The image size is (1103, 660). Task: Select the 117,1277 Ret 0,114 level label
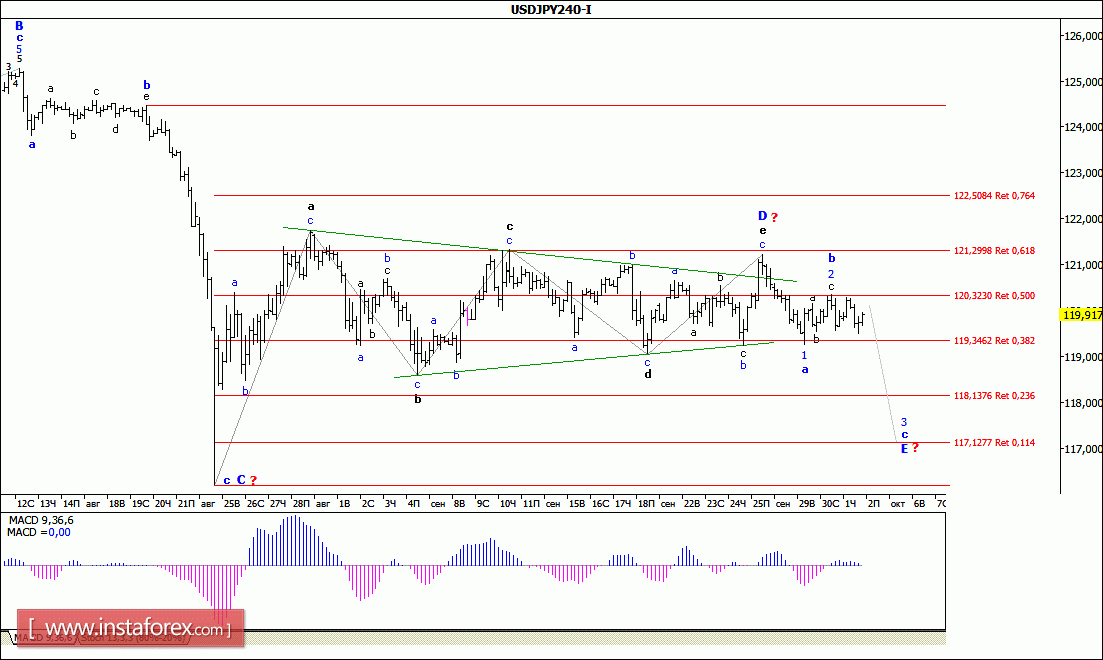click(x=994, y=443)
